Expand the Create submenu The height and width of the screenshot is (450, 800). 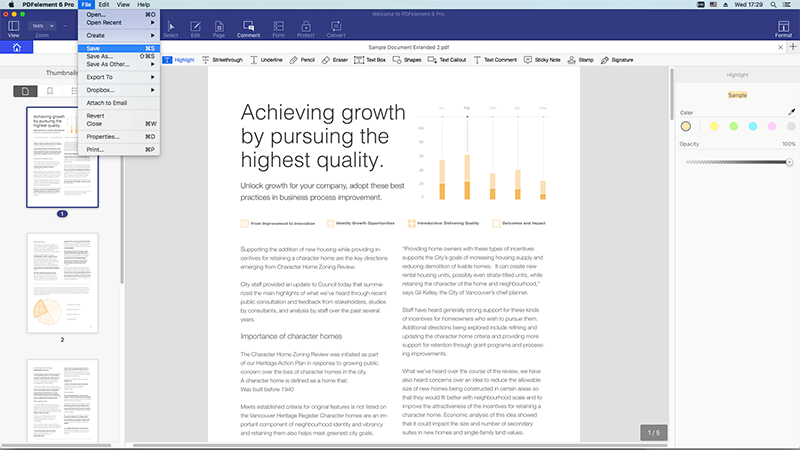point(119,36)
